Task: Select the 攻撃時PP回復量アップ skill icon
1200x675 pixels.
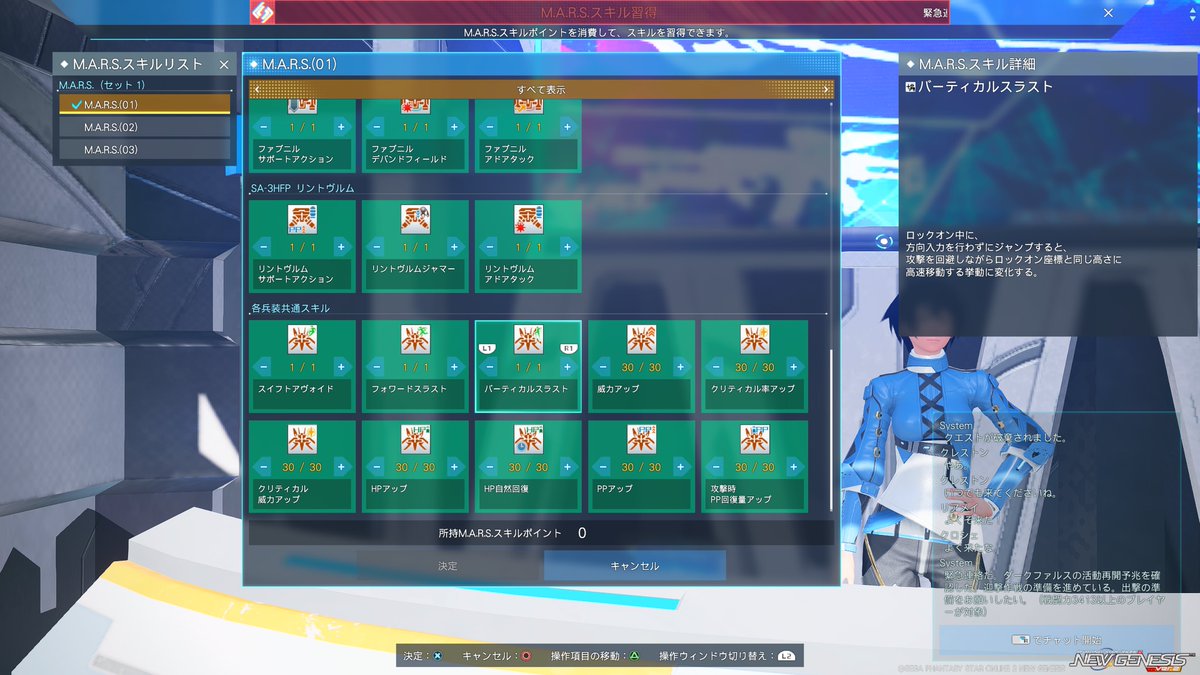Action: (754, 440)
